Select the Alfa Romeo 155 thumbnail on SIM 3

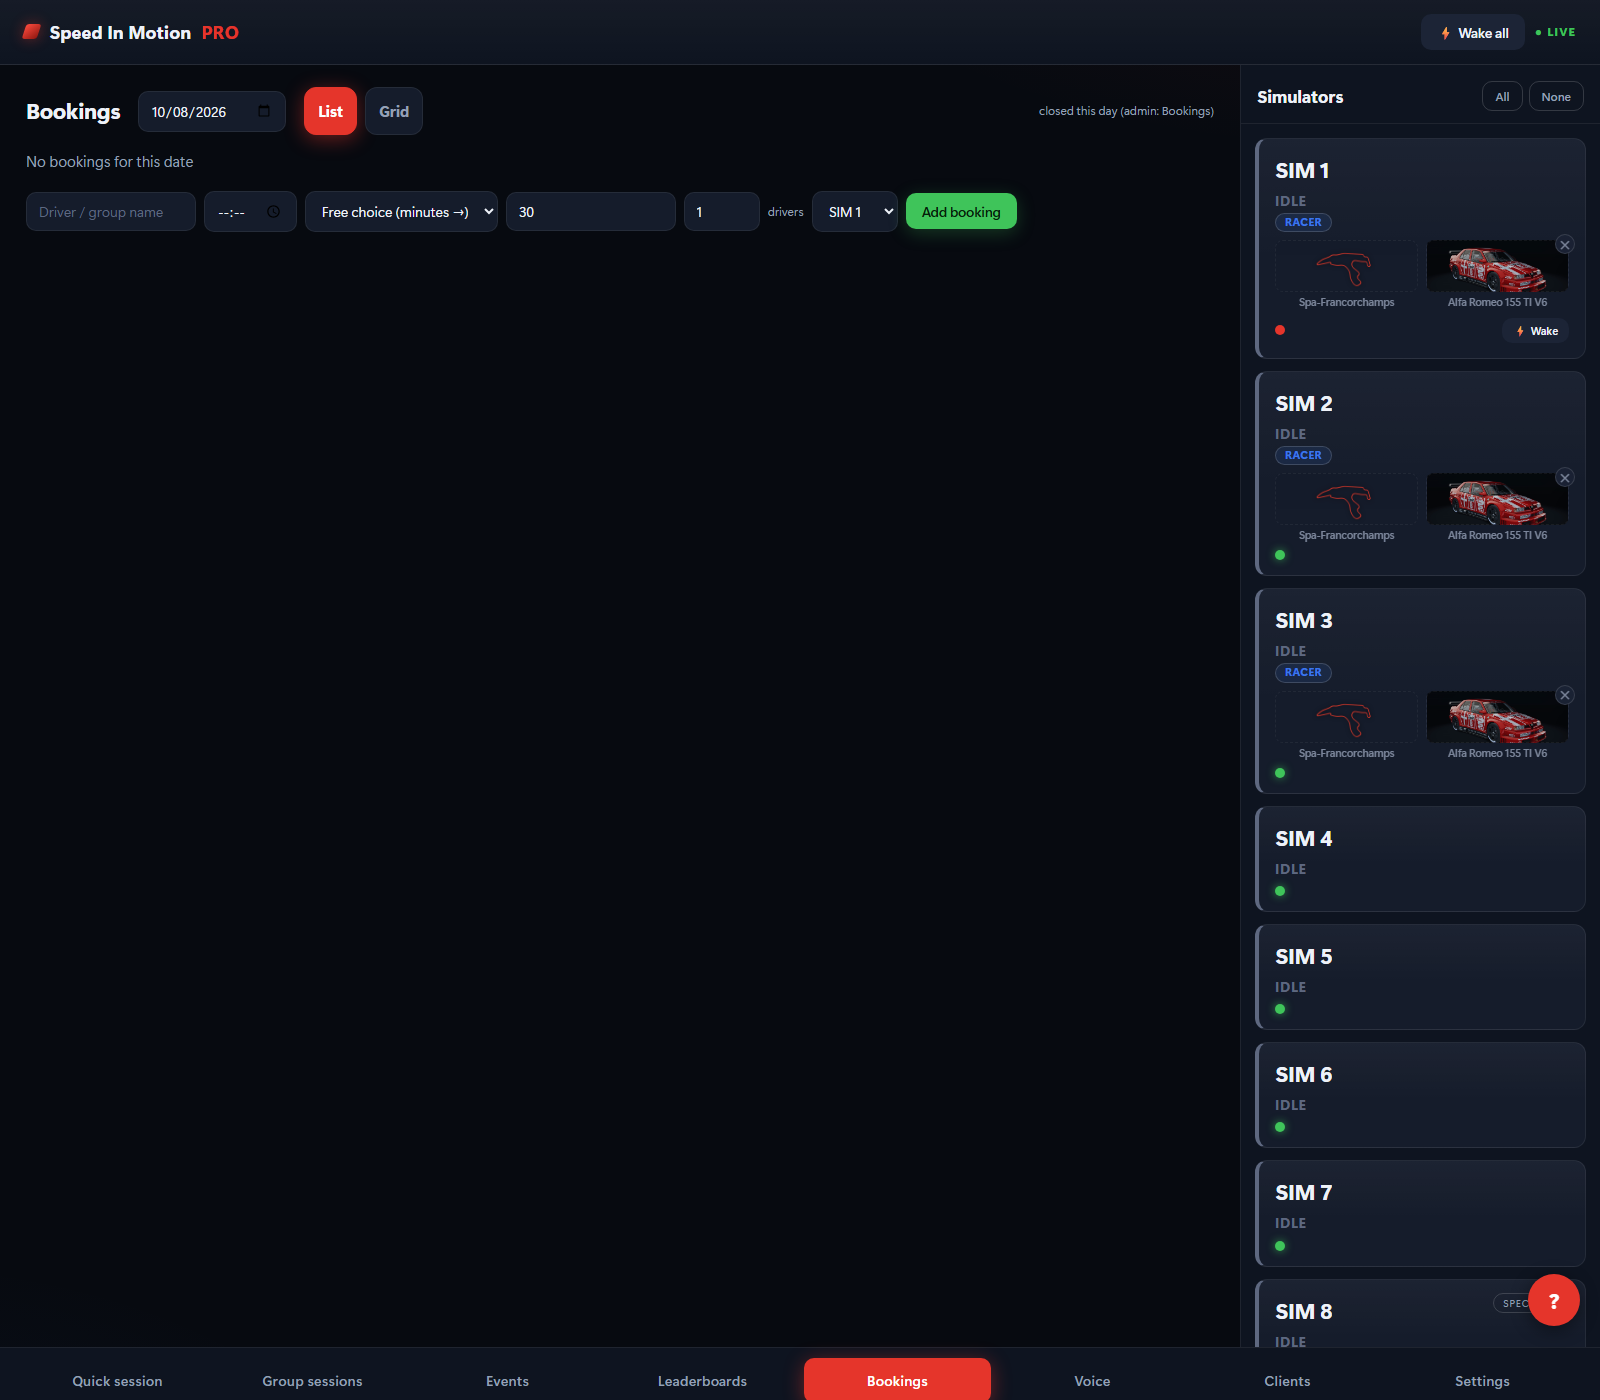[x=1497, y=717]
